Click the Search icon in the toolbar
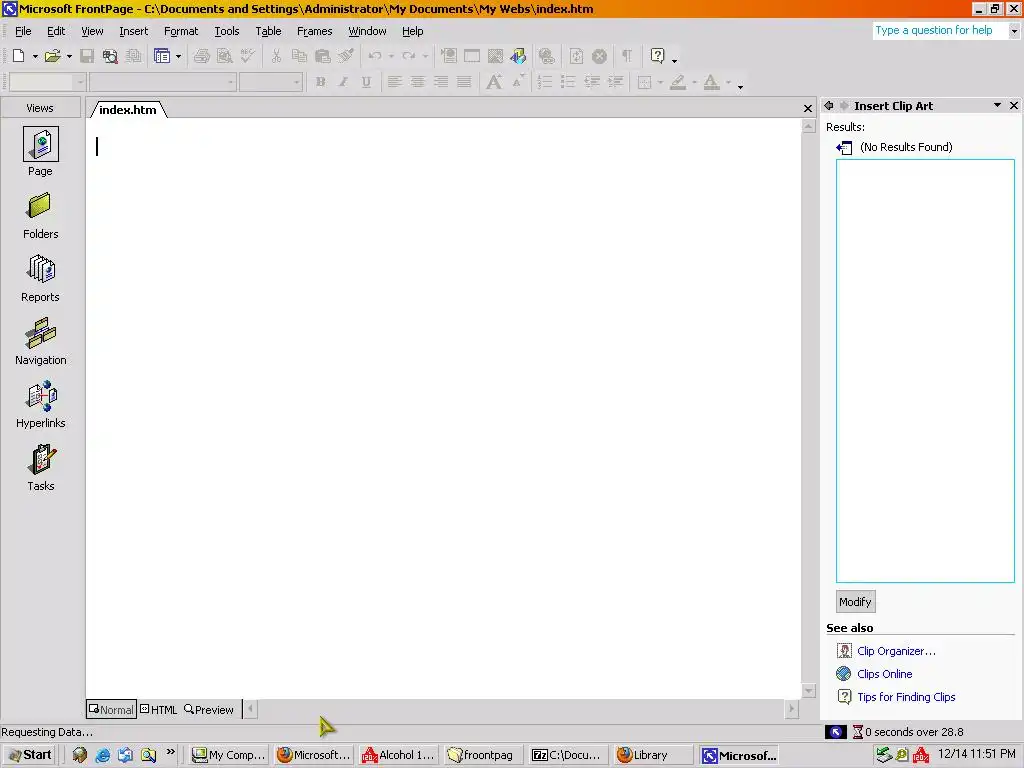This screenshot has width=1024, height=768. coord(110,56)
